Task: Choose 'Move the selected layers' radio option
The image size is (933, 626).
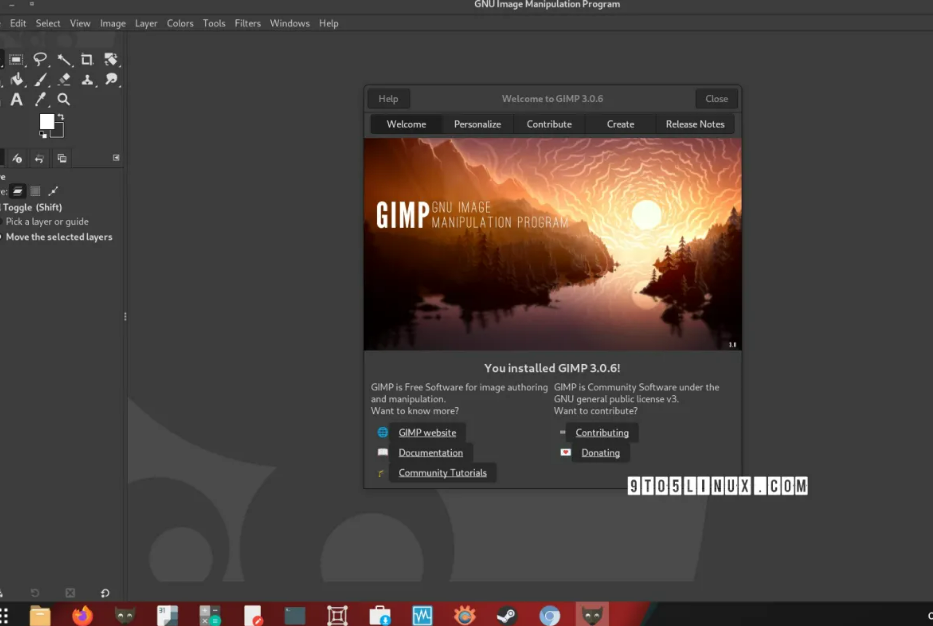Action: coord(59,237)
